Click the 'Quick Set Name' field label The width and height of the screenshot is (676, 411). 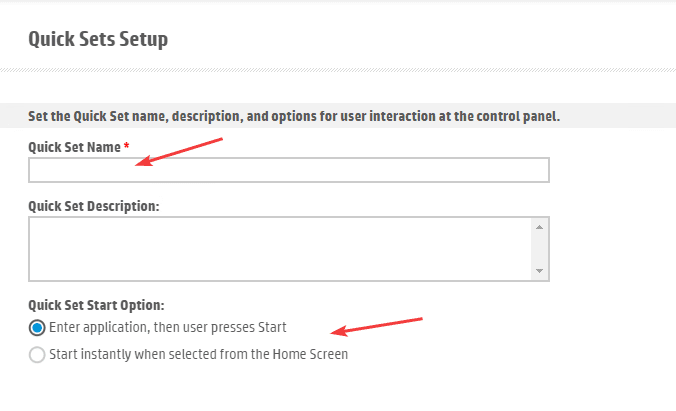(74, 147)
